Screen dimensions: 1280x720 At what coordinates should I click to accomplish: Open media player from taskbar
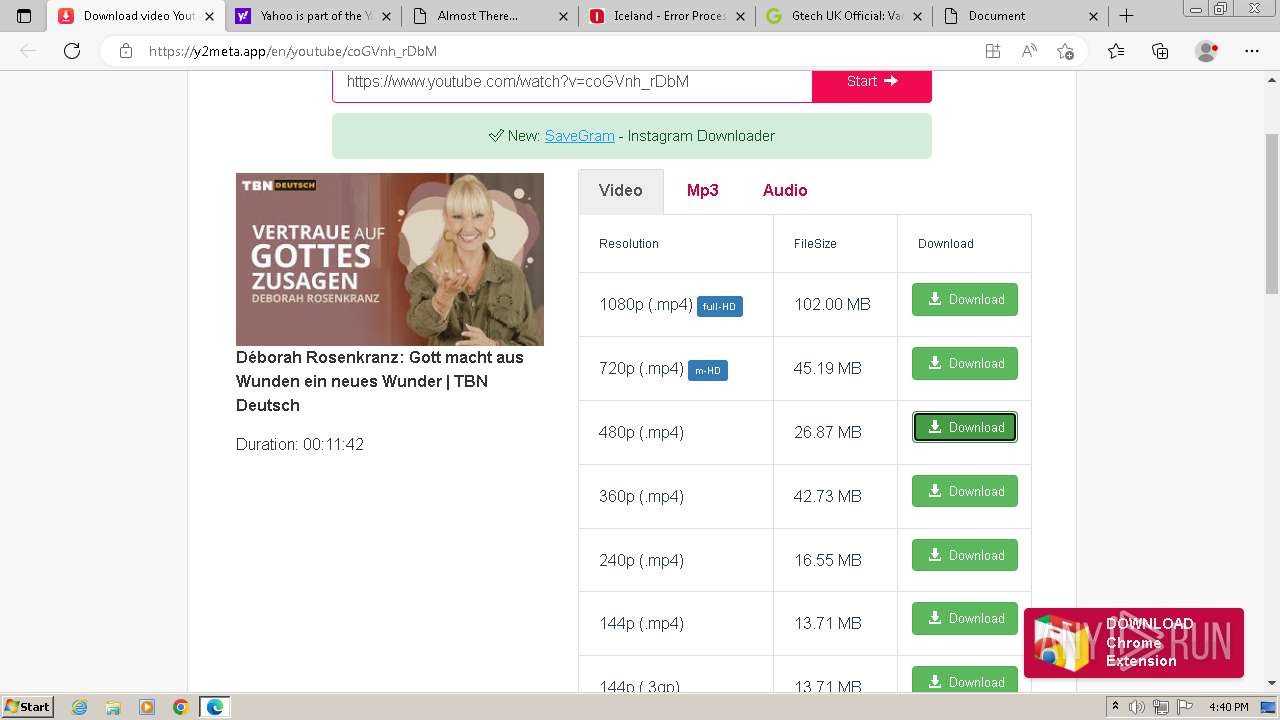147,707
